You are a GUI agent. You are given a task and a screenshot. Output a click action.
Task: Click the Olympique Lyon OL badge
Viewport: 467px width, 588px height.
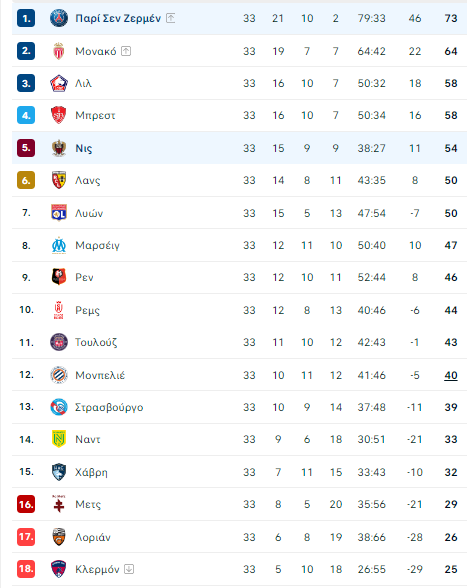[59, 213]
